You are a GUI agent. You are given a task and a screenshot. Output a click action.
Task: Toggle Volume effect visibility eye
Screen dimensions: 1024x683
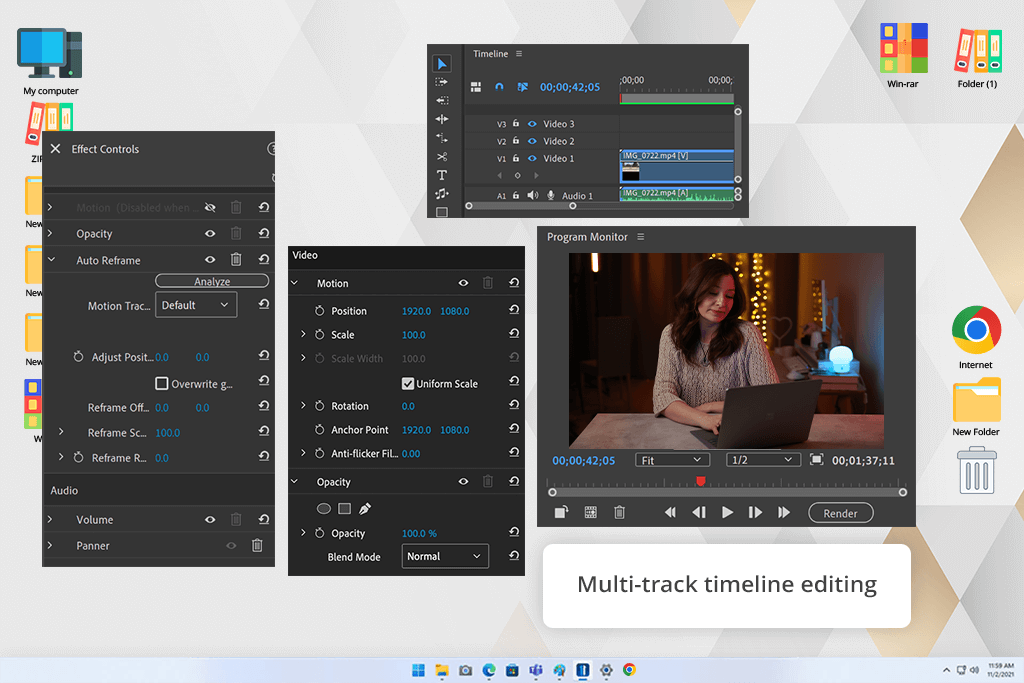pyautogui.click(x=210, y=519)
